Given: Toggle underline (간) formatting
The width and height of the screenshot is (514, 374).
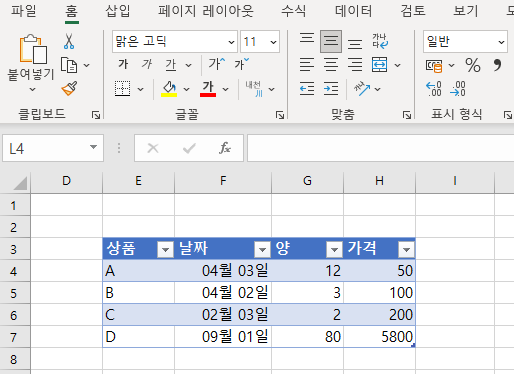Looking at the screenshot, I should click(171, 65).
